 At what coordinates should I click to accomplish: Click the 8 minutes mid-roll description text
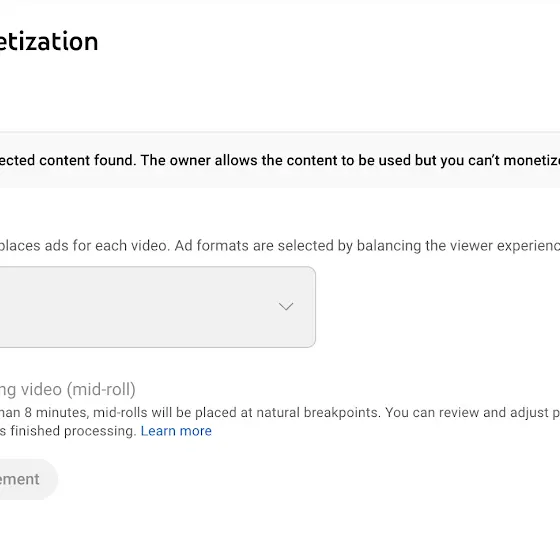(x=280, y=422)
